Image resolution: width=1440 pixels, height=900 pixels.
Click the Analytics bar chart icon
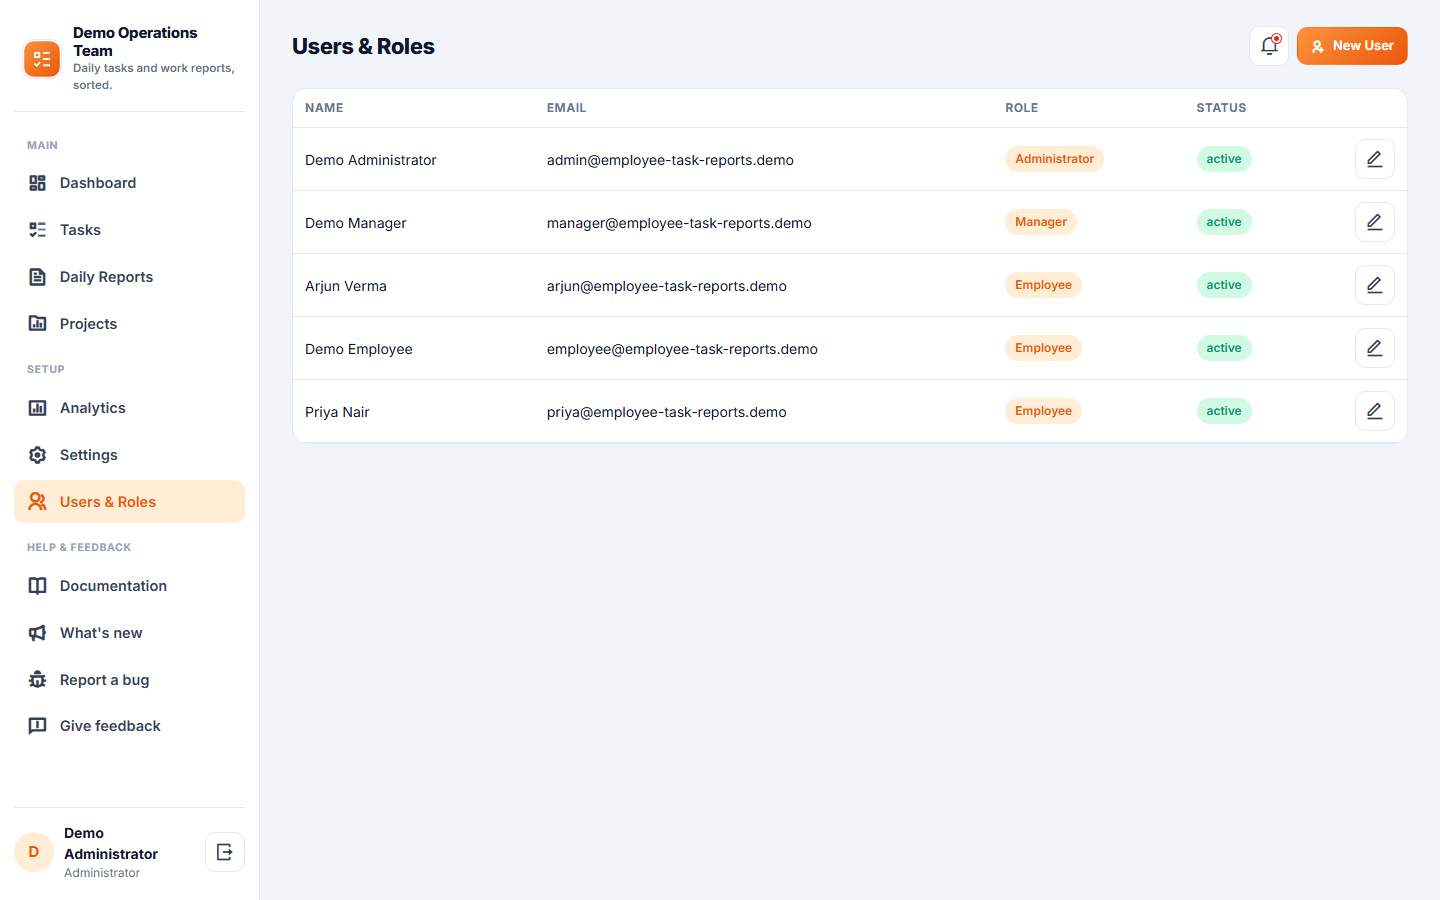[x=38, y=408]
